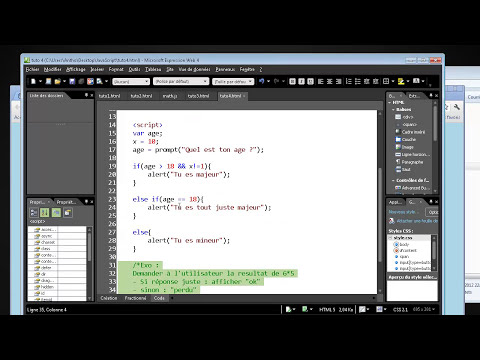Align text left via toolbar icon
This screenshot has width=480, height=360.
(x=321, y=81)
